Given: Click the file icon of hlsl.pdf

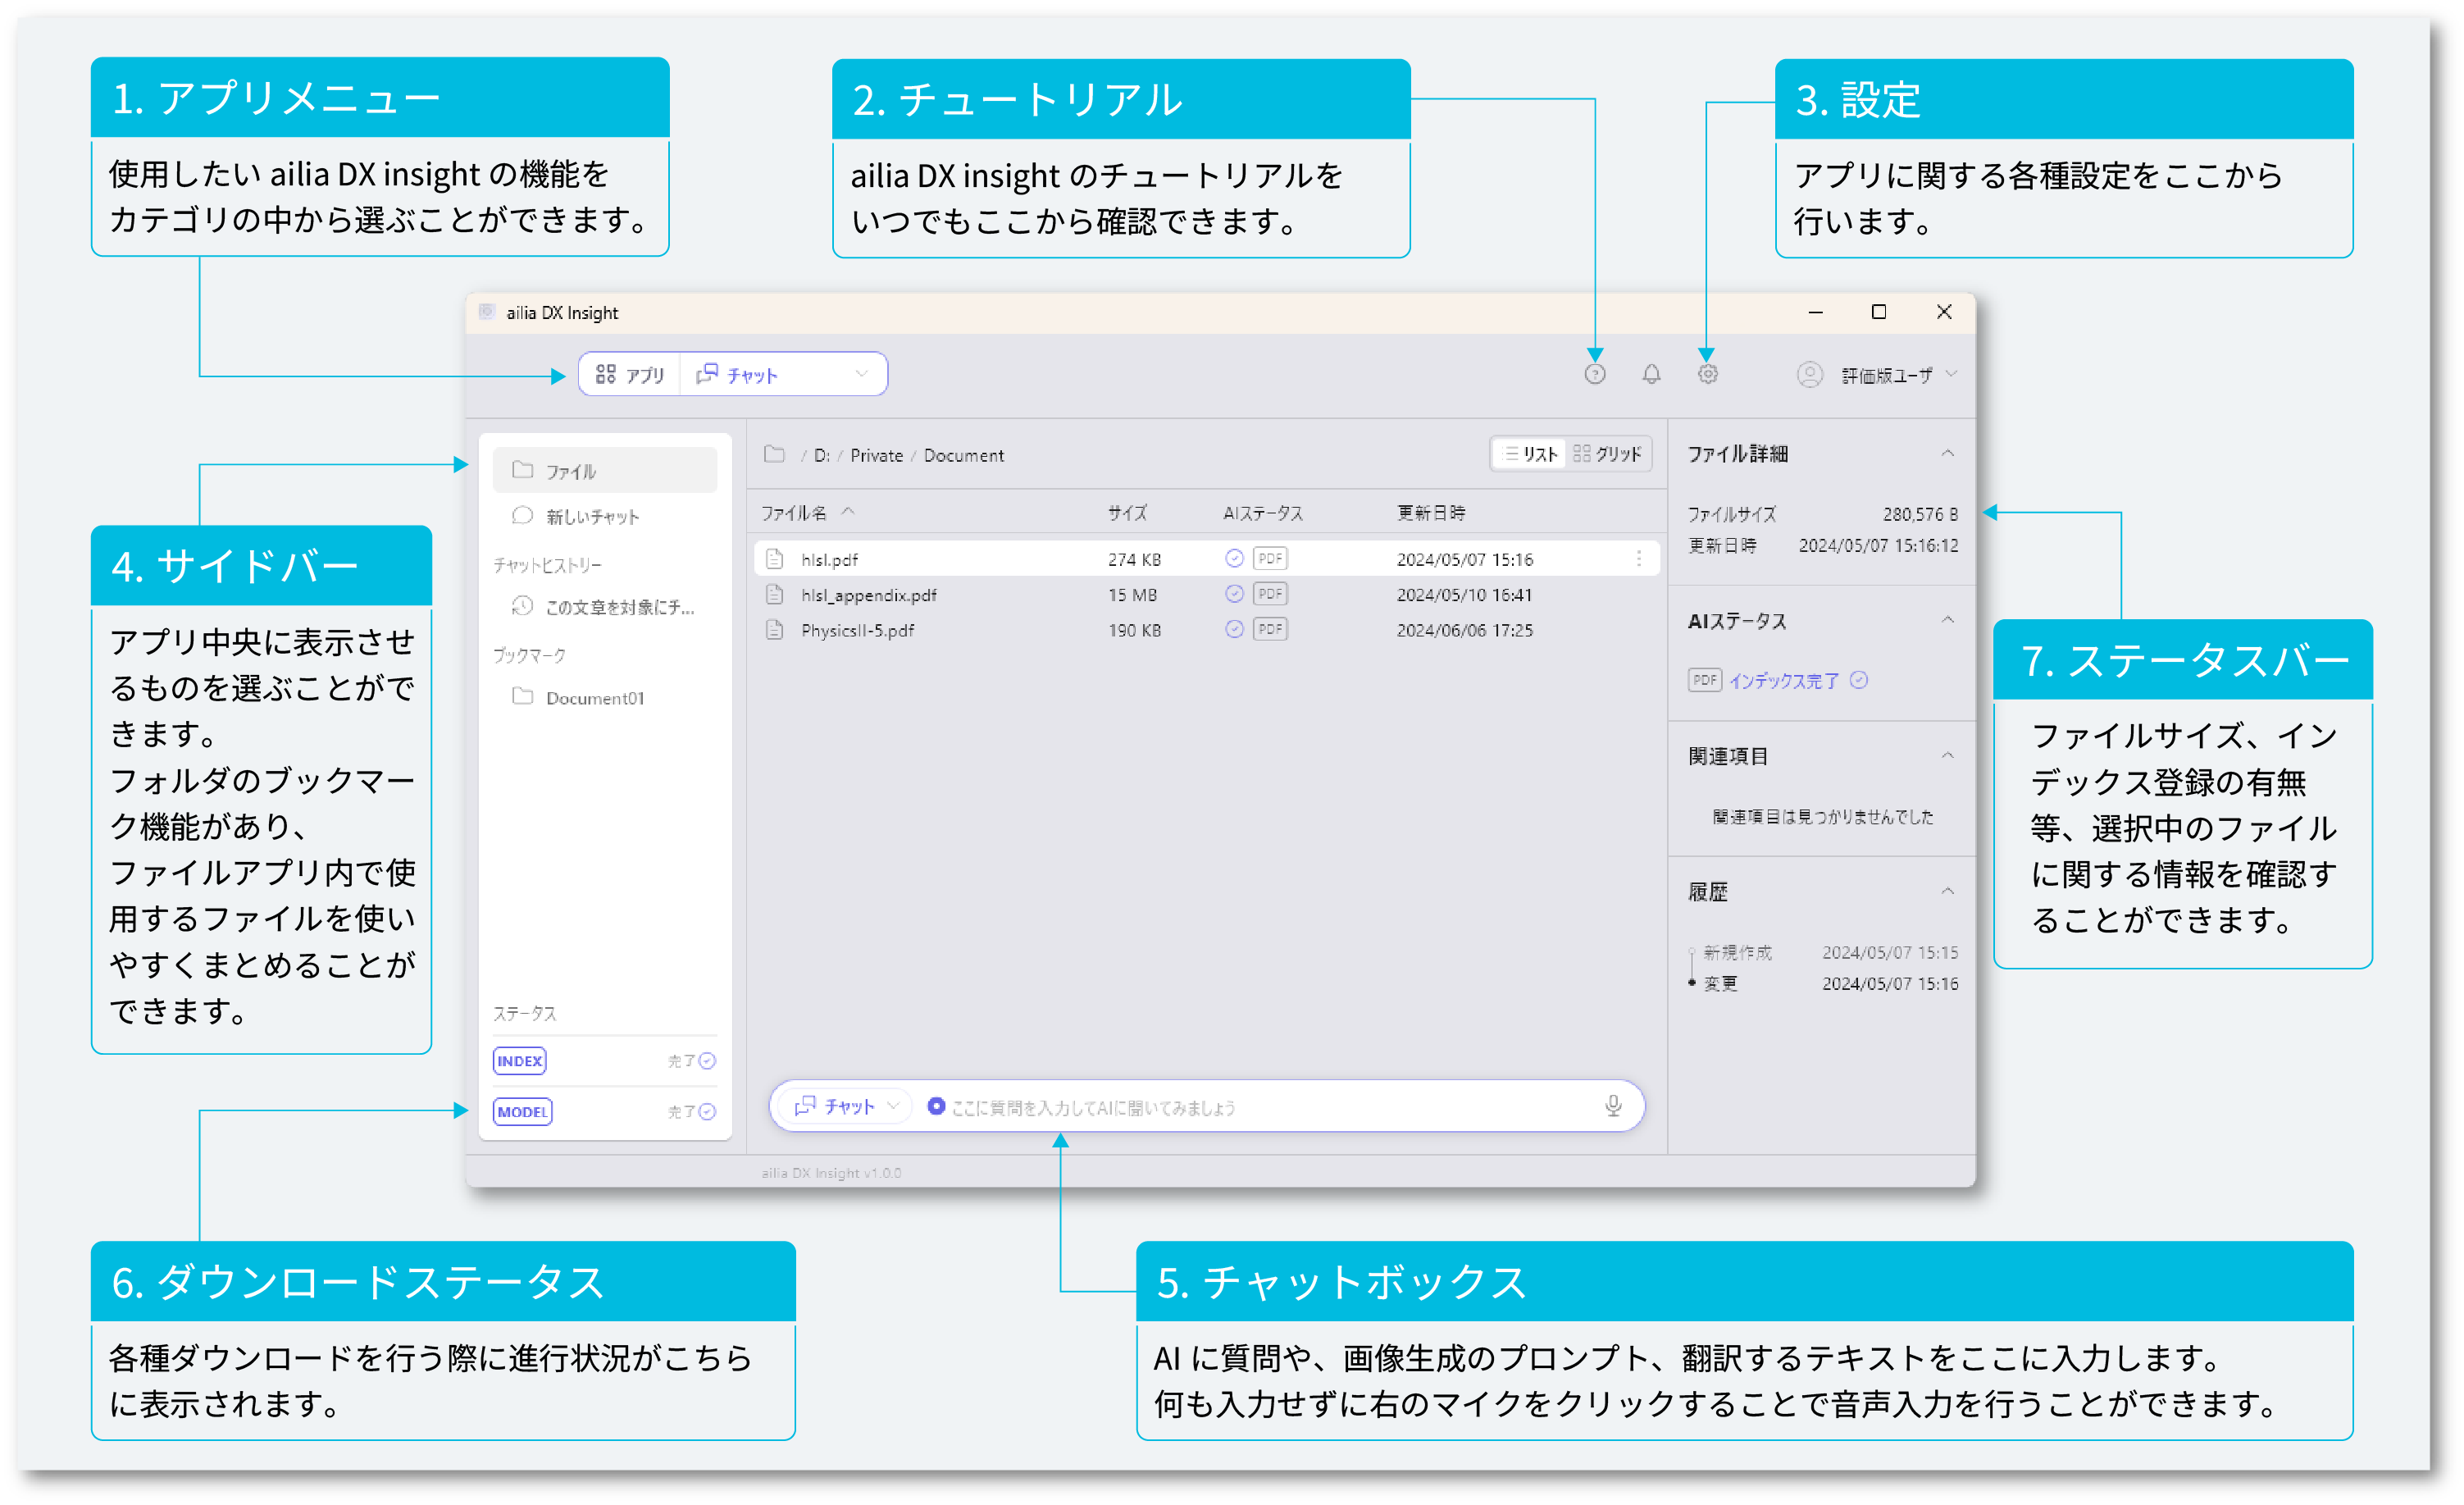Looking at the screenshot, I should [x=774, y=559].
